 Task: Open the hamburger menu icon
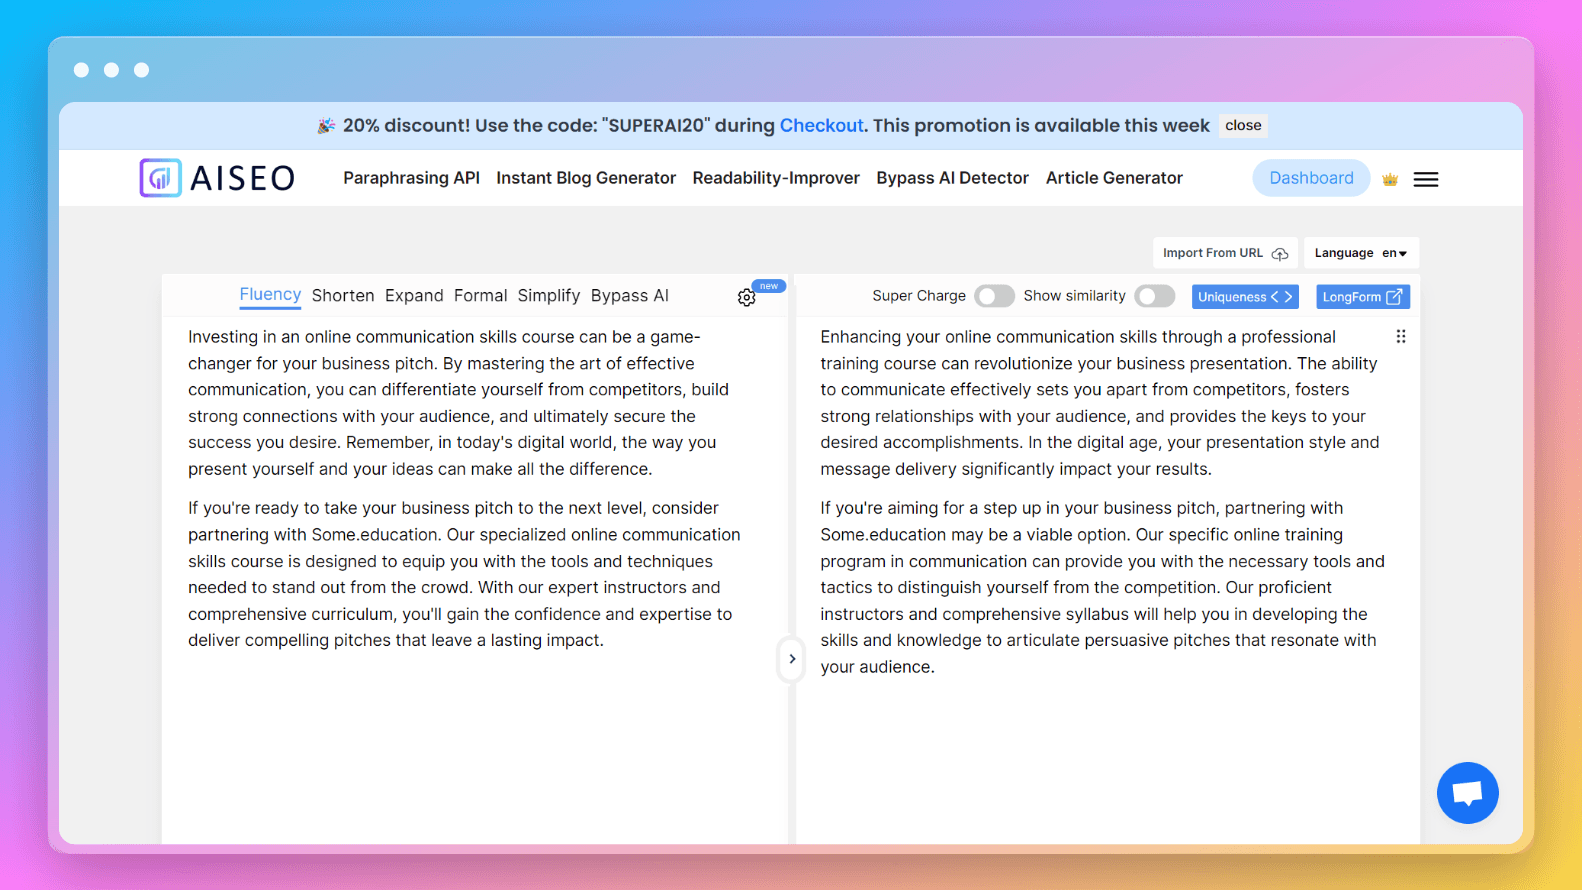pyautogui.click(x=1425, y=180)
